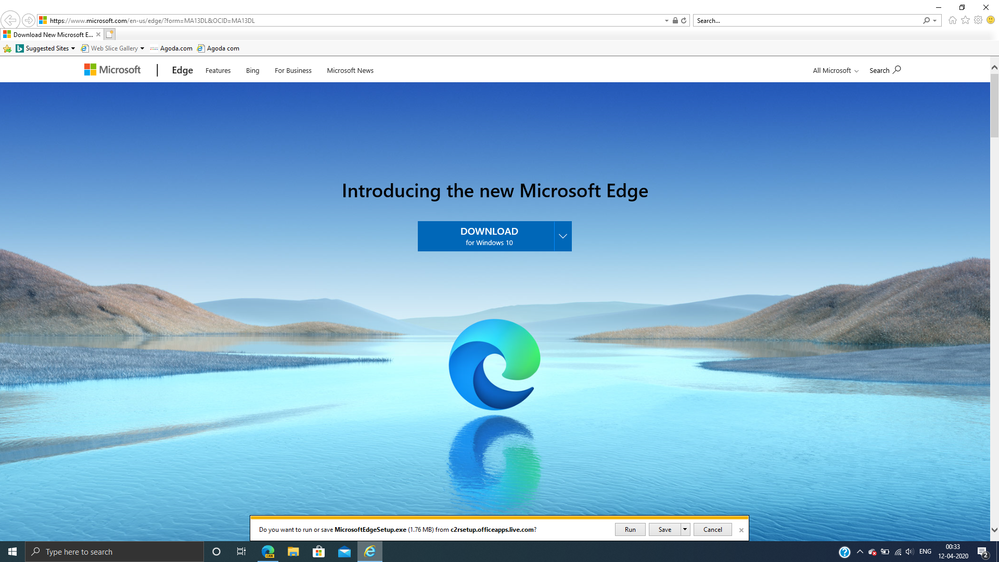Click the browser Forward arrow button
Viewport: 999px width, 562px height.
coord(28,20)
